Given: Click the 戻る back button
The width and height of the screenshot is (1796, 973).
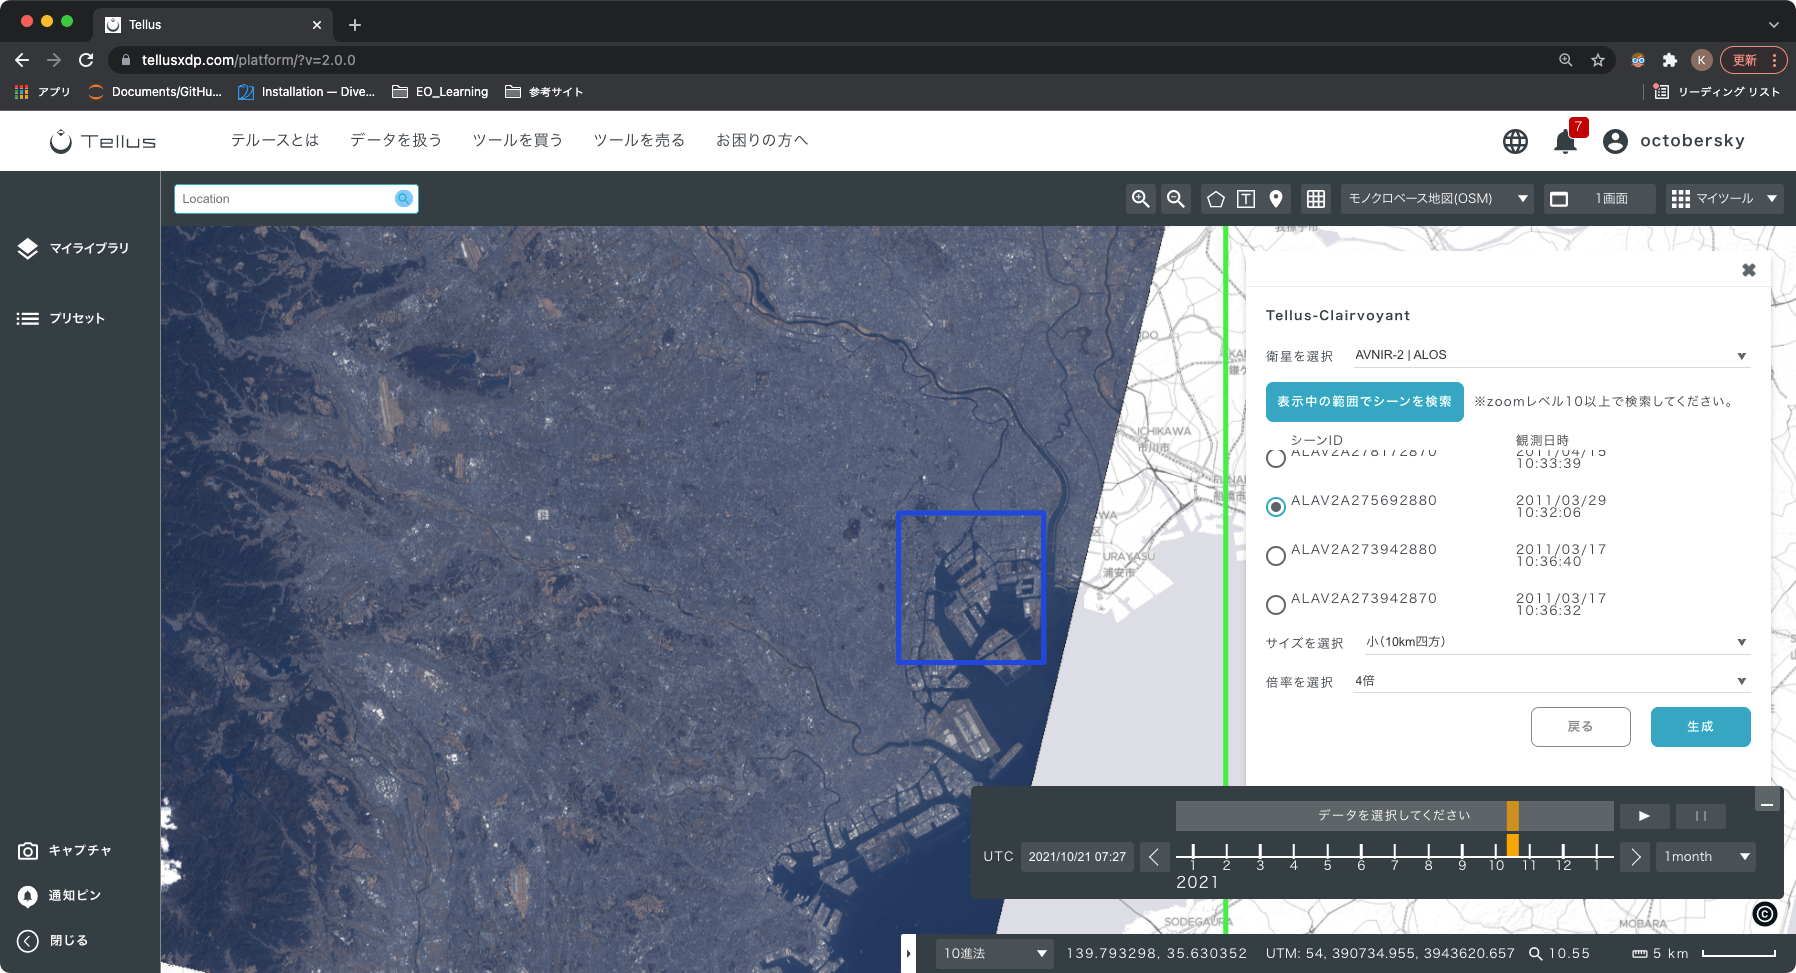Looking at the screenshot, I should pos(1580,727).
